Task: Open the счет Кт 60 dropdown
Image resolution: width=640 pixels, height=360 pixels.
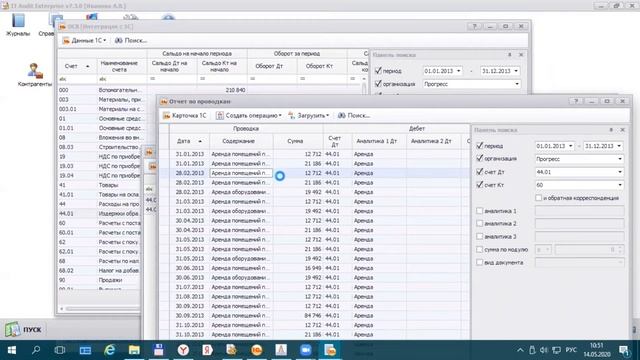Action: pos(620,185)
